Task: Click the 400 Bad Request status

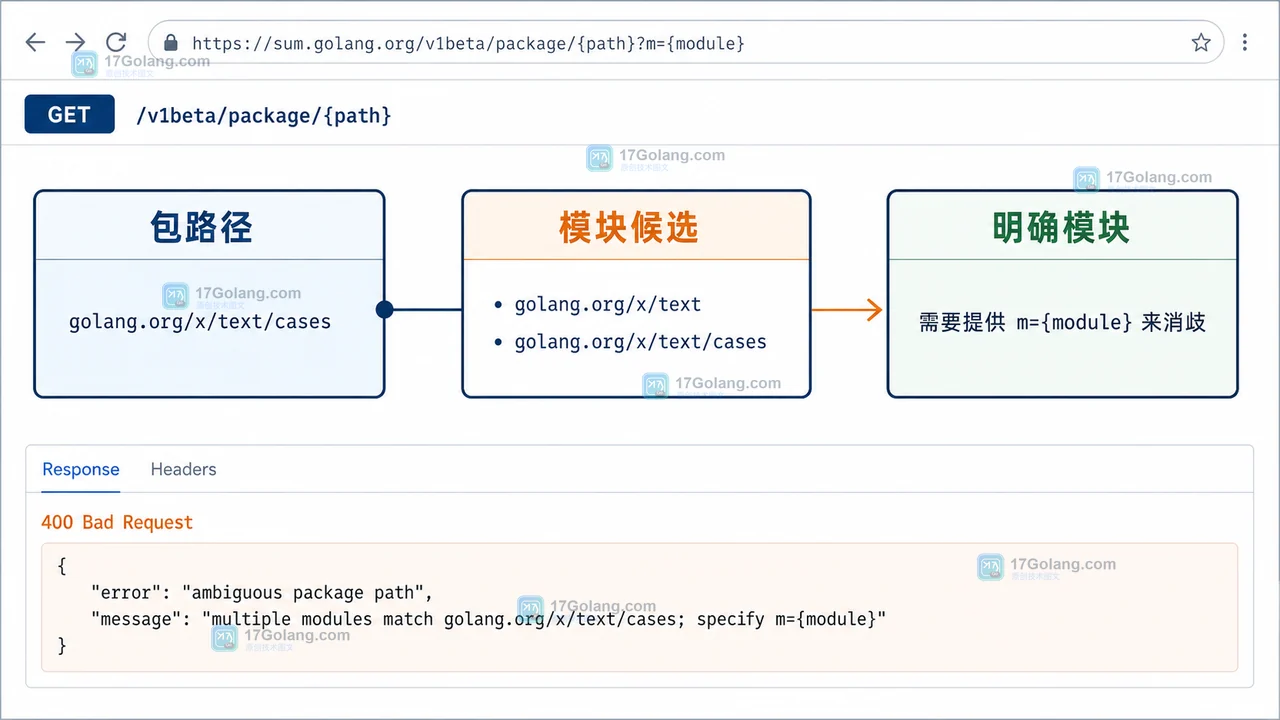Action: [117, 522]
